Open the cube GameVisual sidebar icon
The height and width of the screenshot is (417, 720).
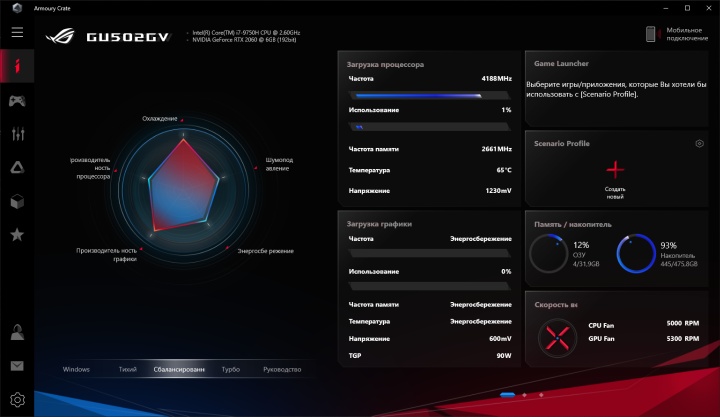17,201
